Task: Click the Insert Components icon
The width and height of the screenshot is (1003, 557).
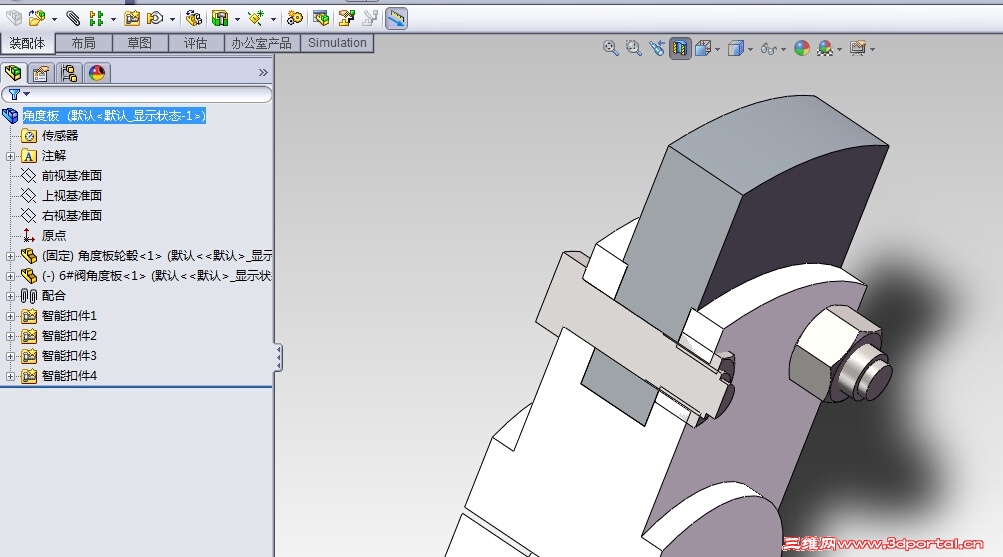Action: pos(36,18)
